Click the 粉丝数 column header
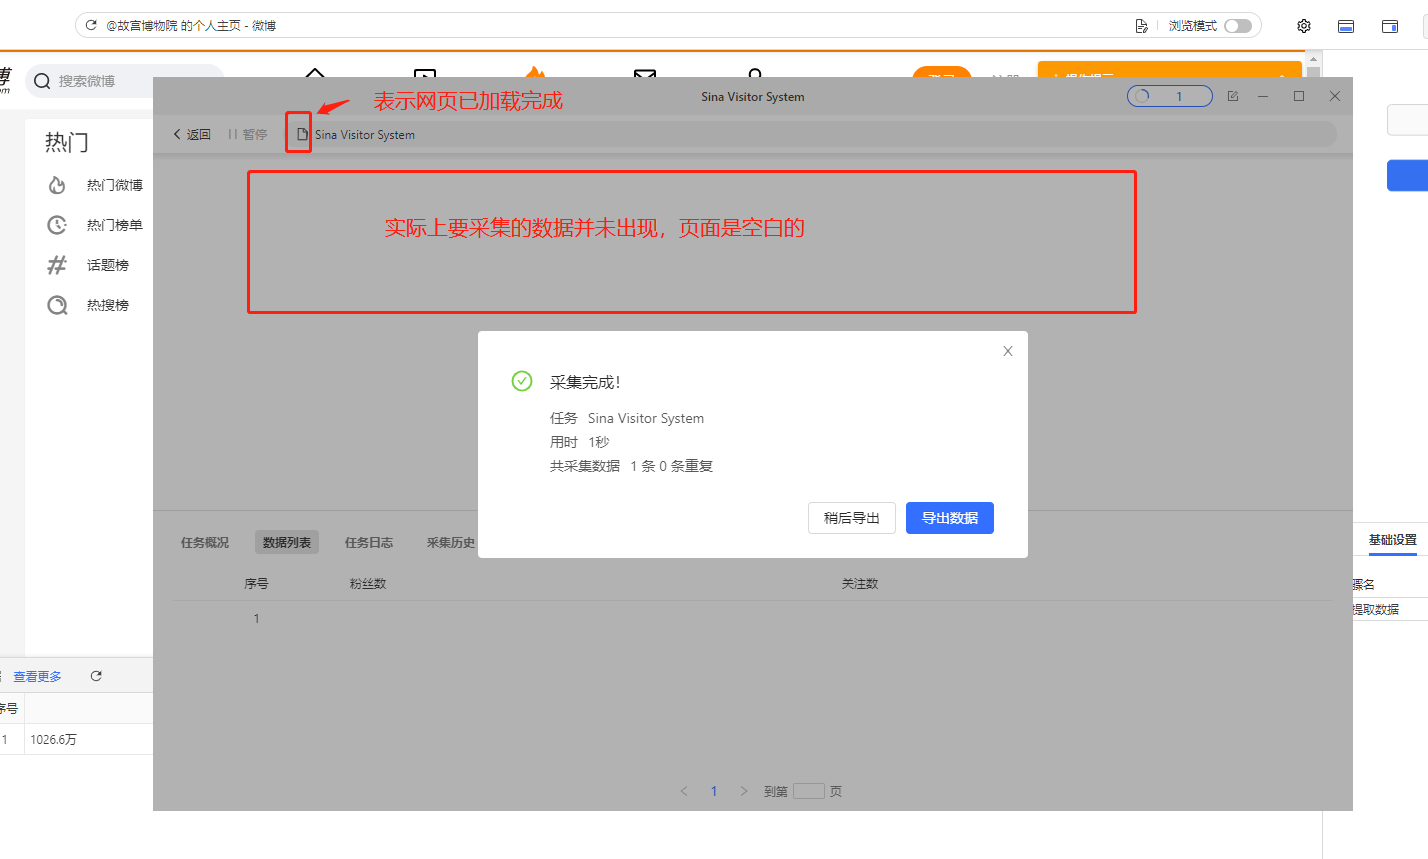 (368, 583)
